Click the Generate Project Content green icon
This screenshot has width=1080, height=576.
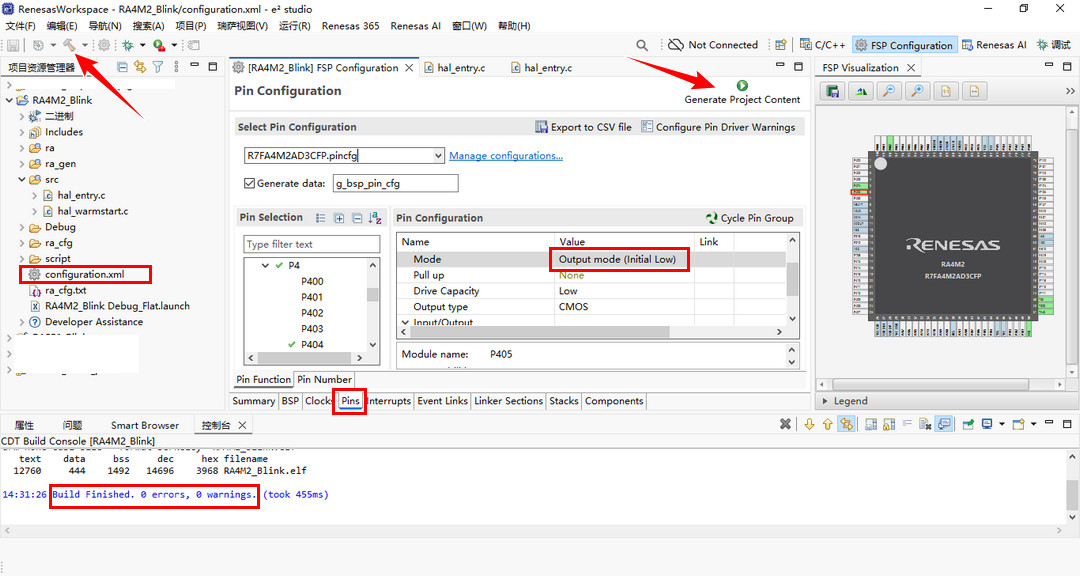742,85
